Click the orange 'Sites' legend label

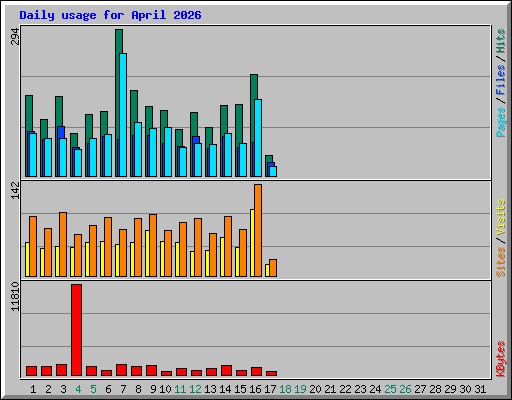coord(501,262)
